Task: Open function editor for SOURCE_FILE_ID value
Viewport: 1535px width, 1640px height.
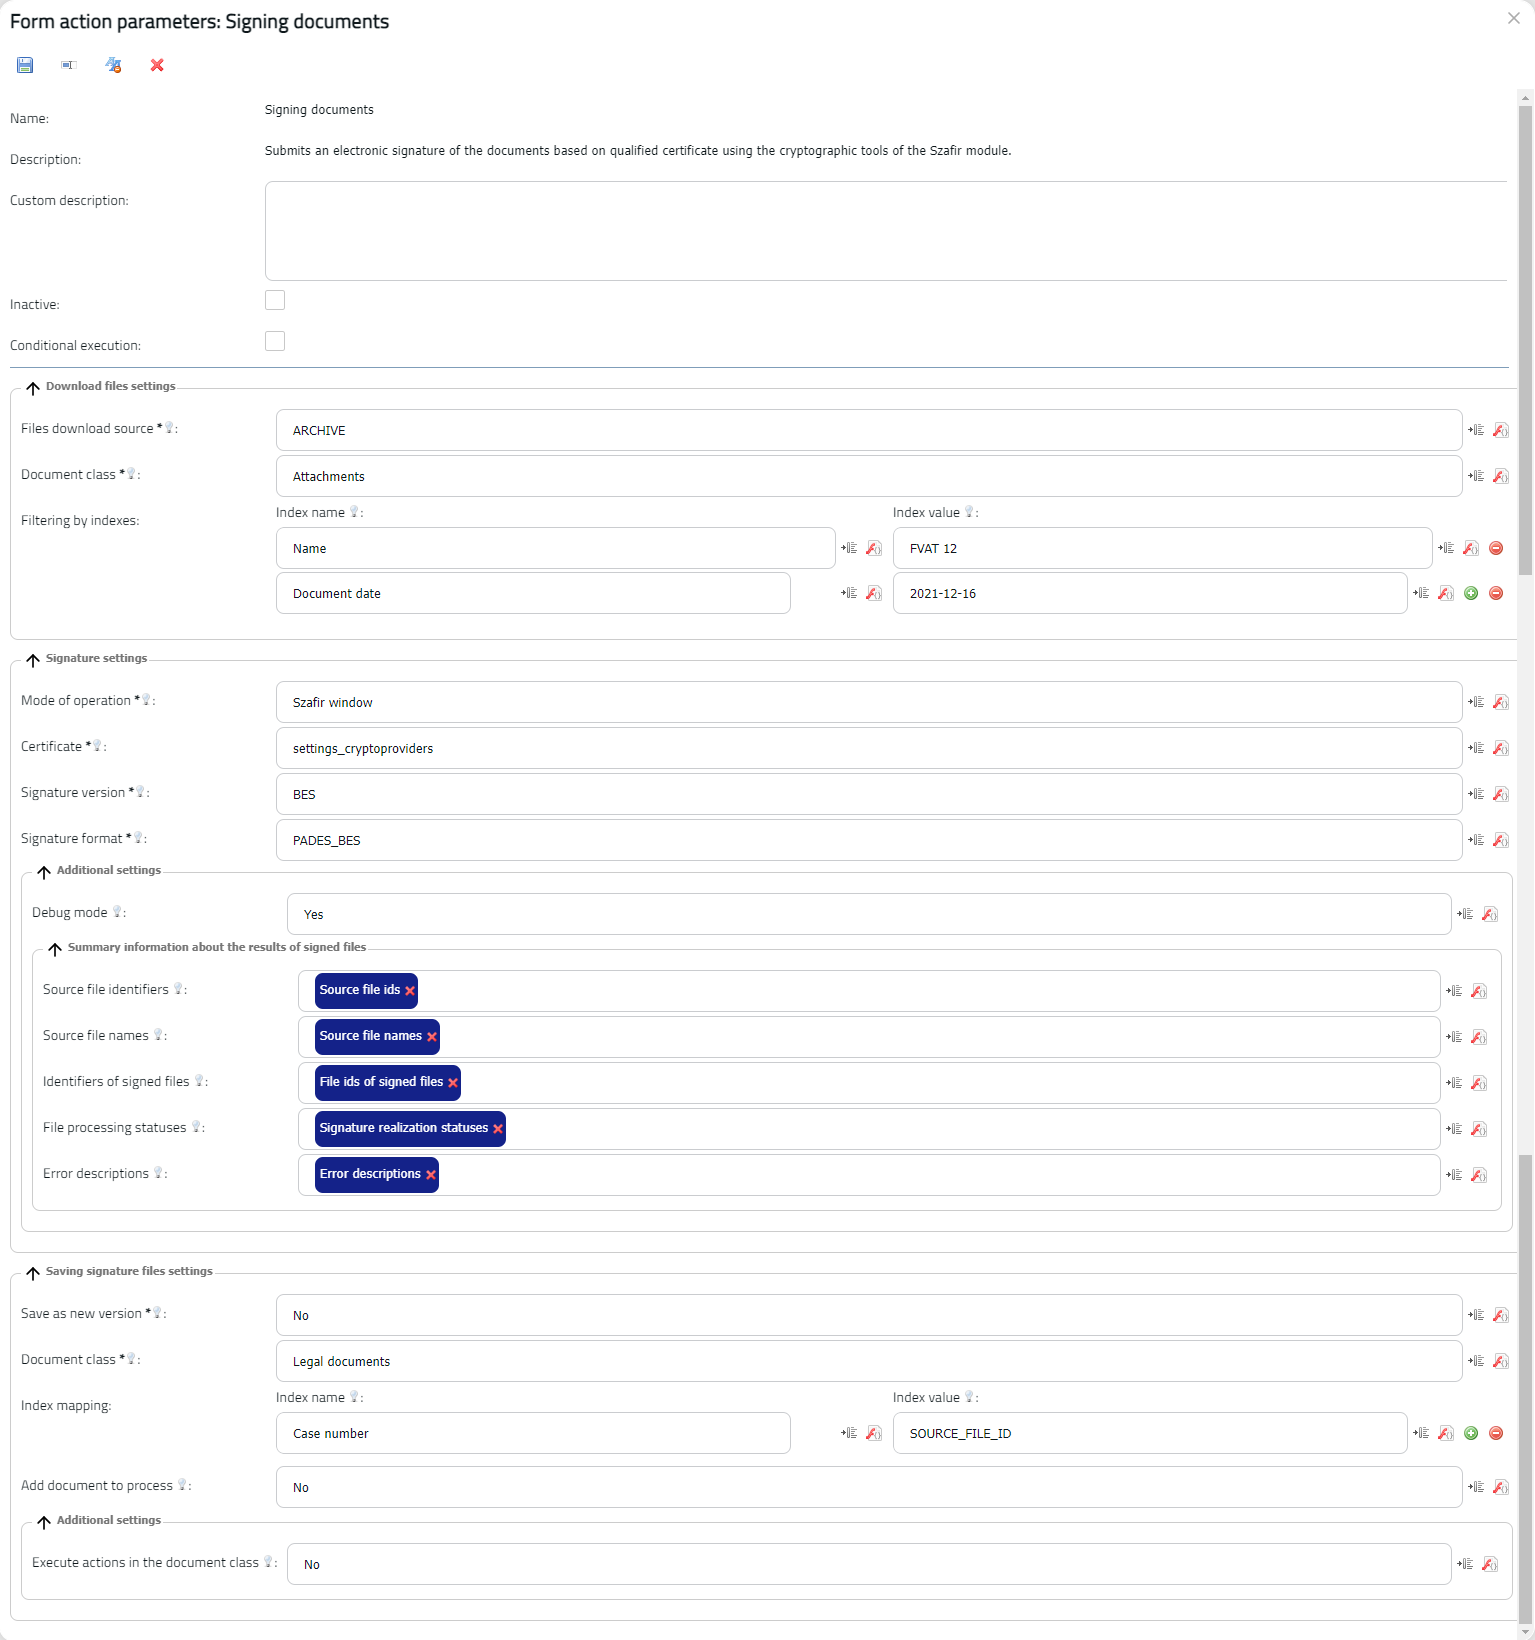Action: coord(1446,1433)
